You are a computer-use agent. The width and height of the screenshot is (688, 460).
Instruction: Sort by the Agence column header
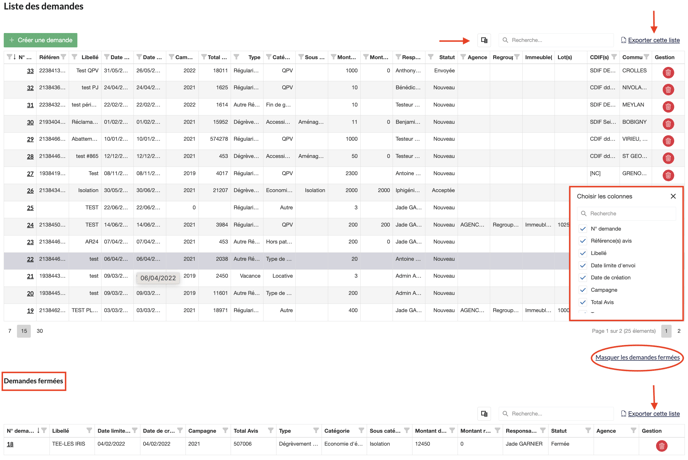477,58
